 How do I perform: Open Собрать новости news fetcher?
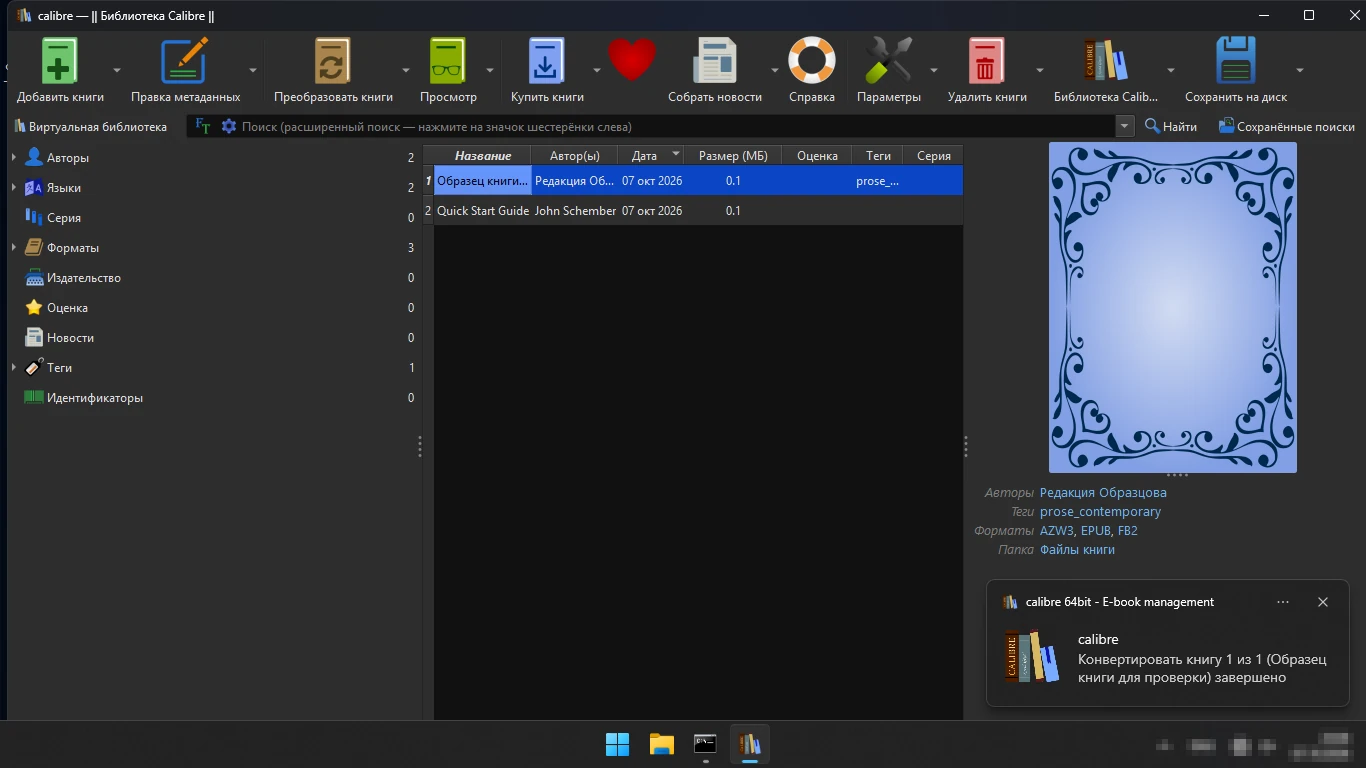point(715,61)
